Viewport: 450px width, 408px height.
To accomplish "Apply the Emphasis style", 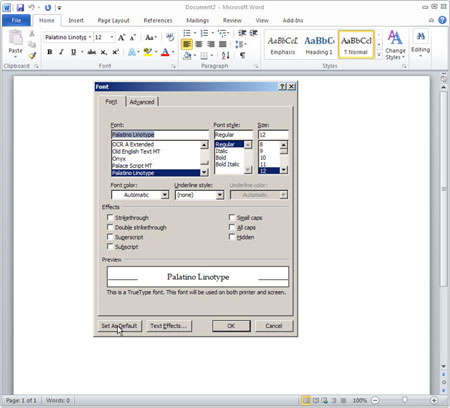I will tap(283, 45).
